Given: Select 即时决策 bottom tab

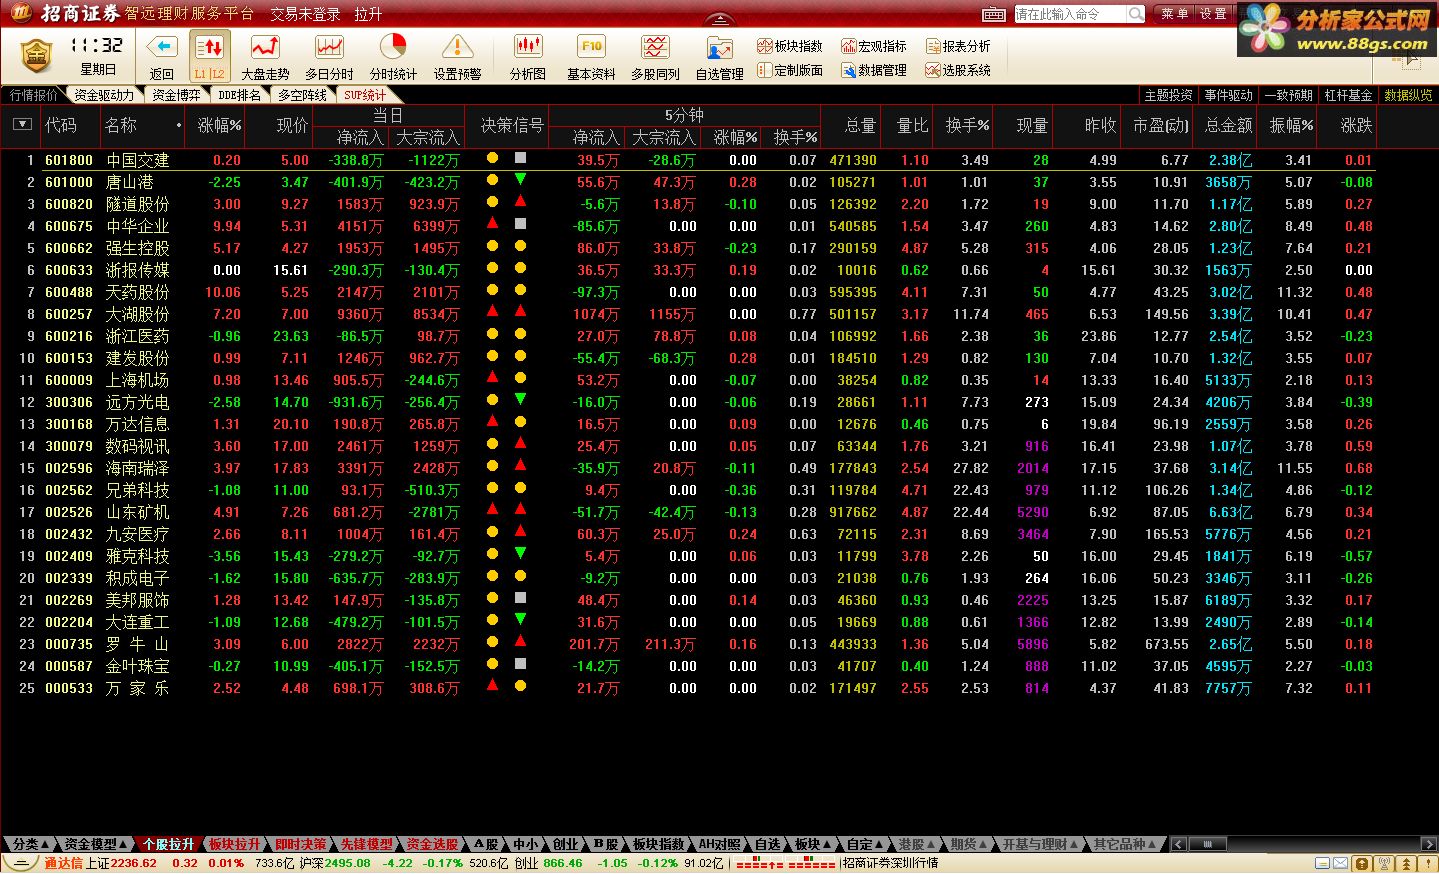Looking at the screenshot, I should point(301,844).
